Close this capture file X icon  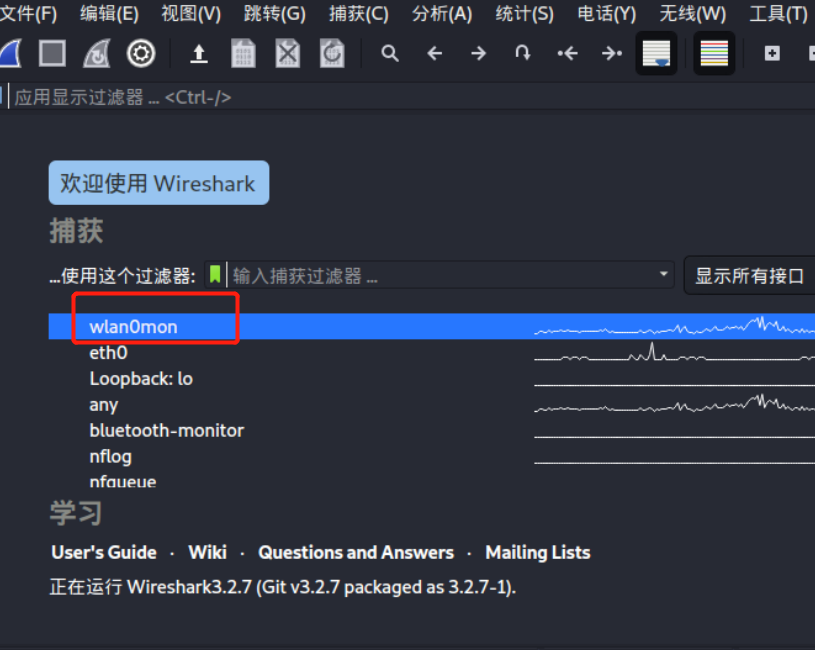click(x=287, y=53)
